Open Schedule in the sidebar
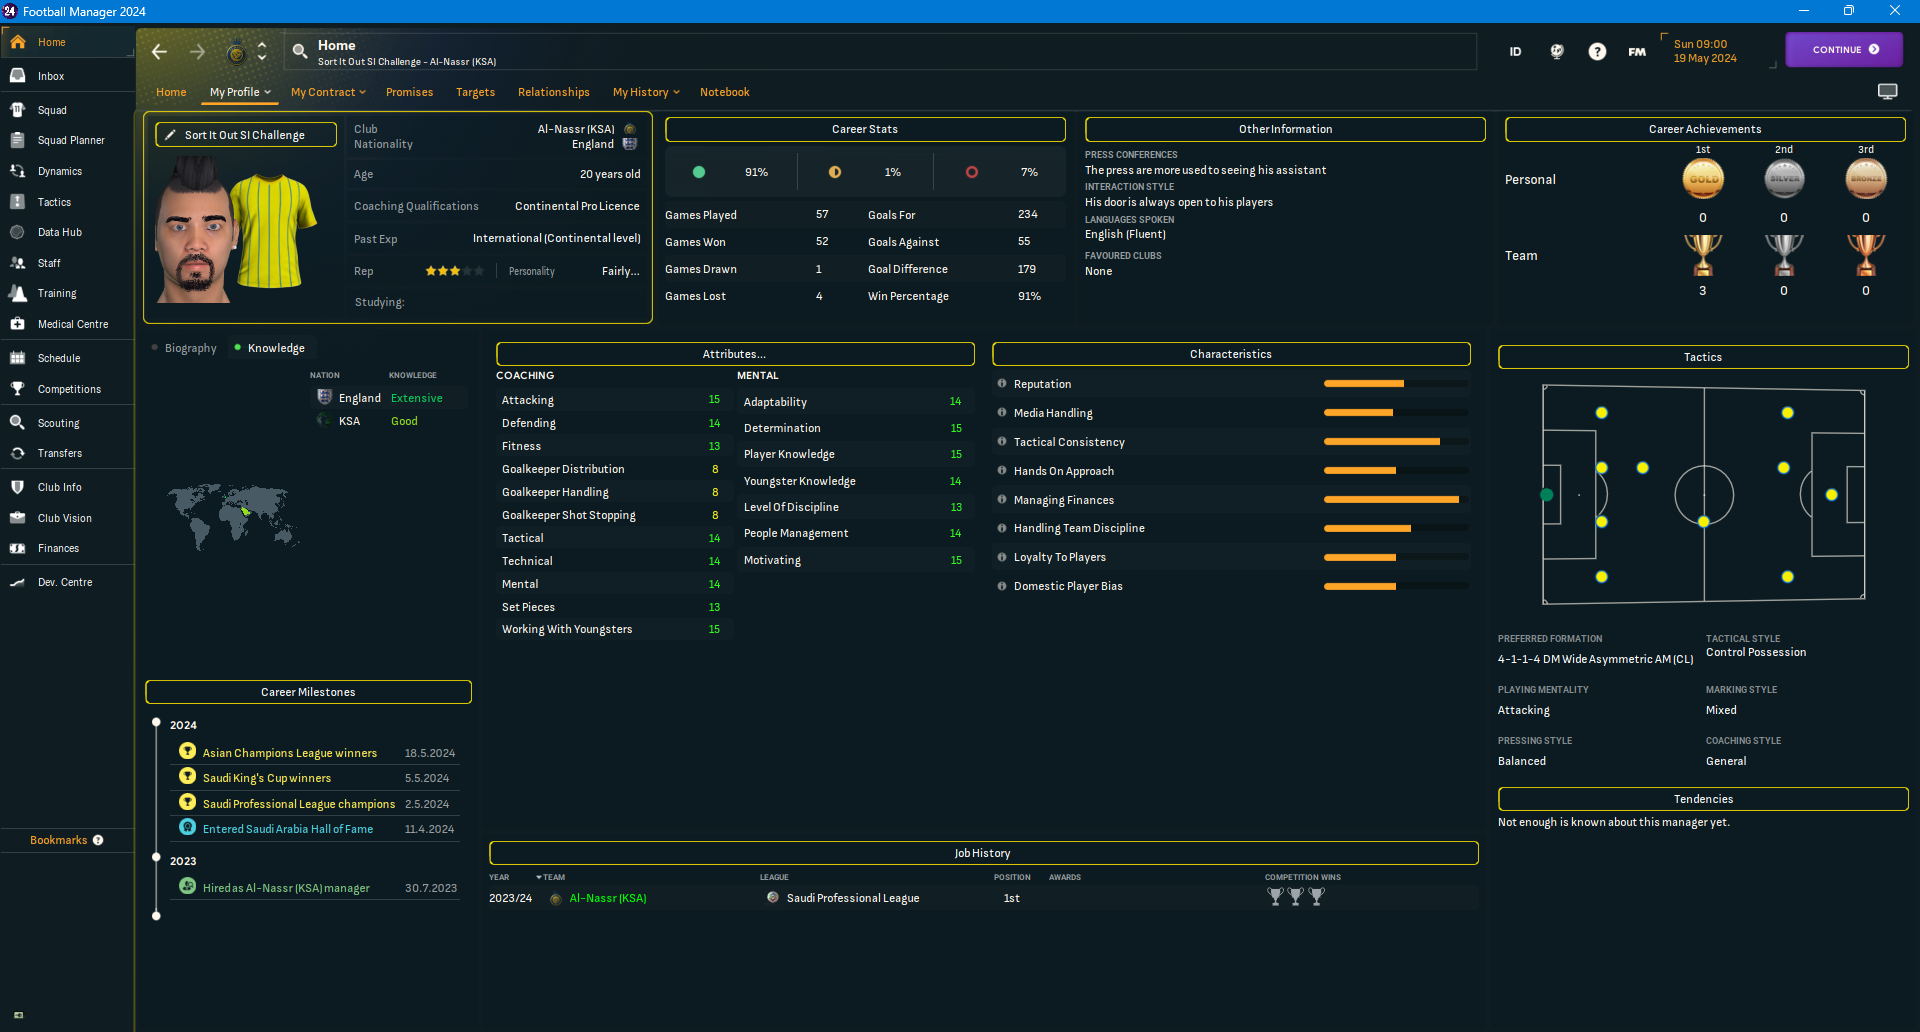The height and width of the screenshot is (1032, 1920). point(59,358)
